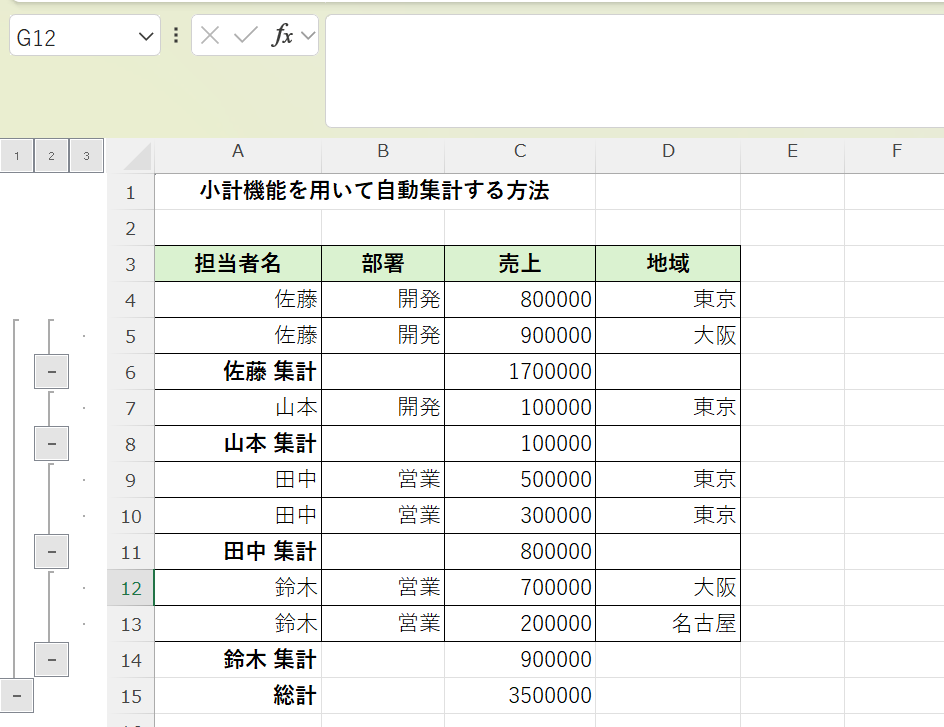Click the enter checkmark icon in formula bar
The height and width of the screenshot is (727, 944).
pyautogui.click(x=245, y=36)
